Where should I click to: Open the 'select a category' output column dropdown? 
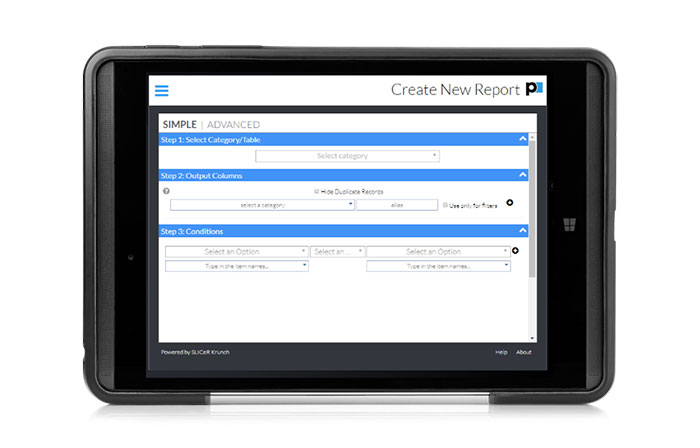[262, 204]
